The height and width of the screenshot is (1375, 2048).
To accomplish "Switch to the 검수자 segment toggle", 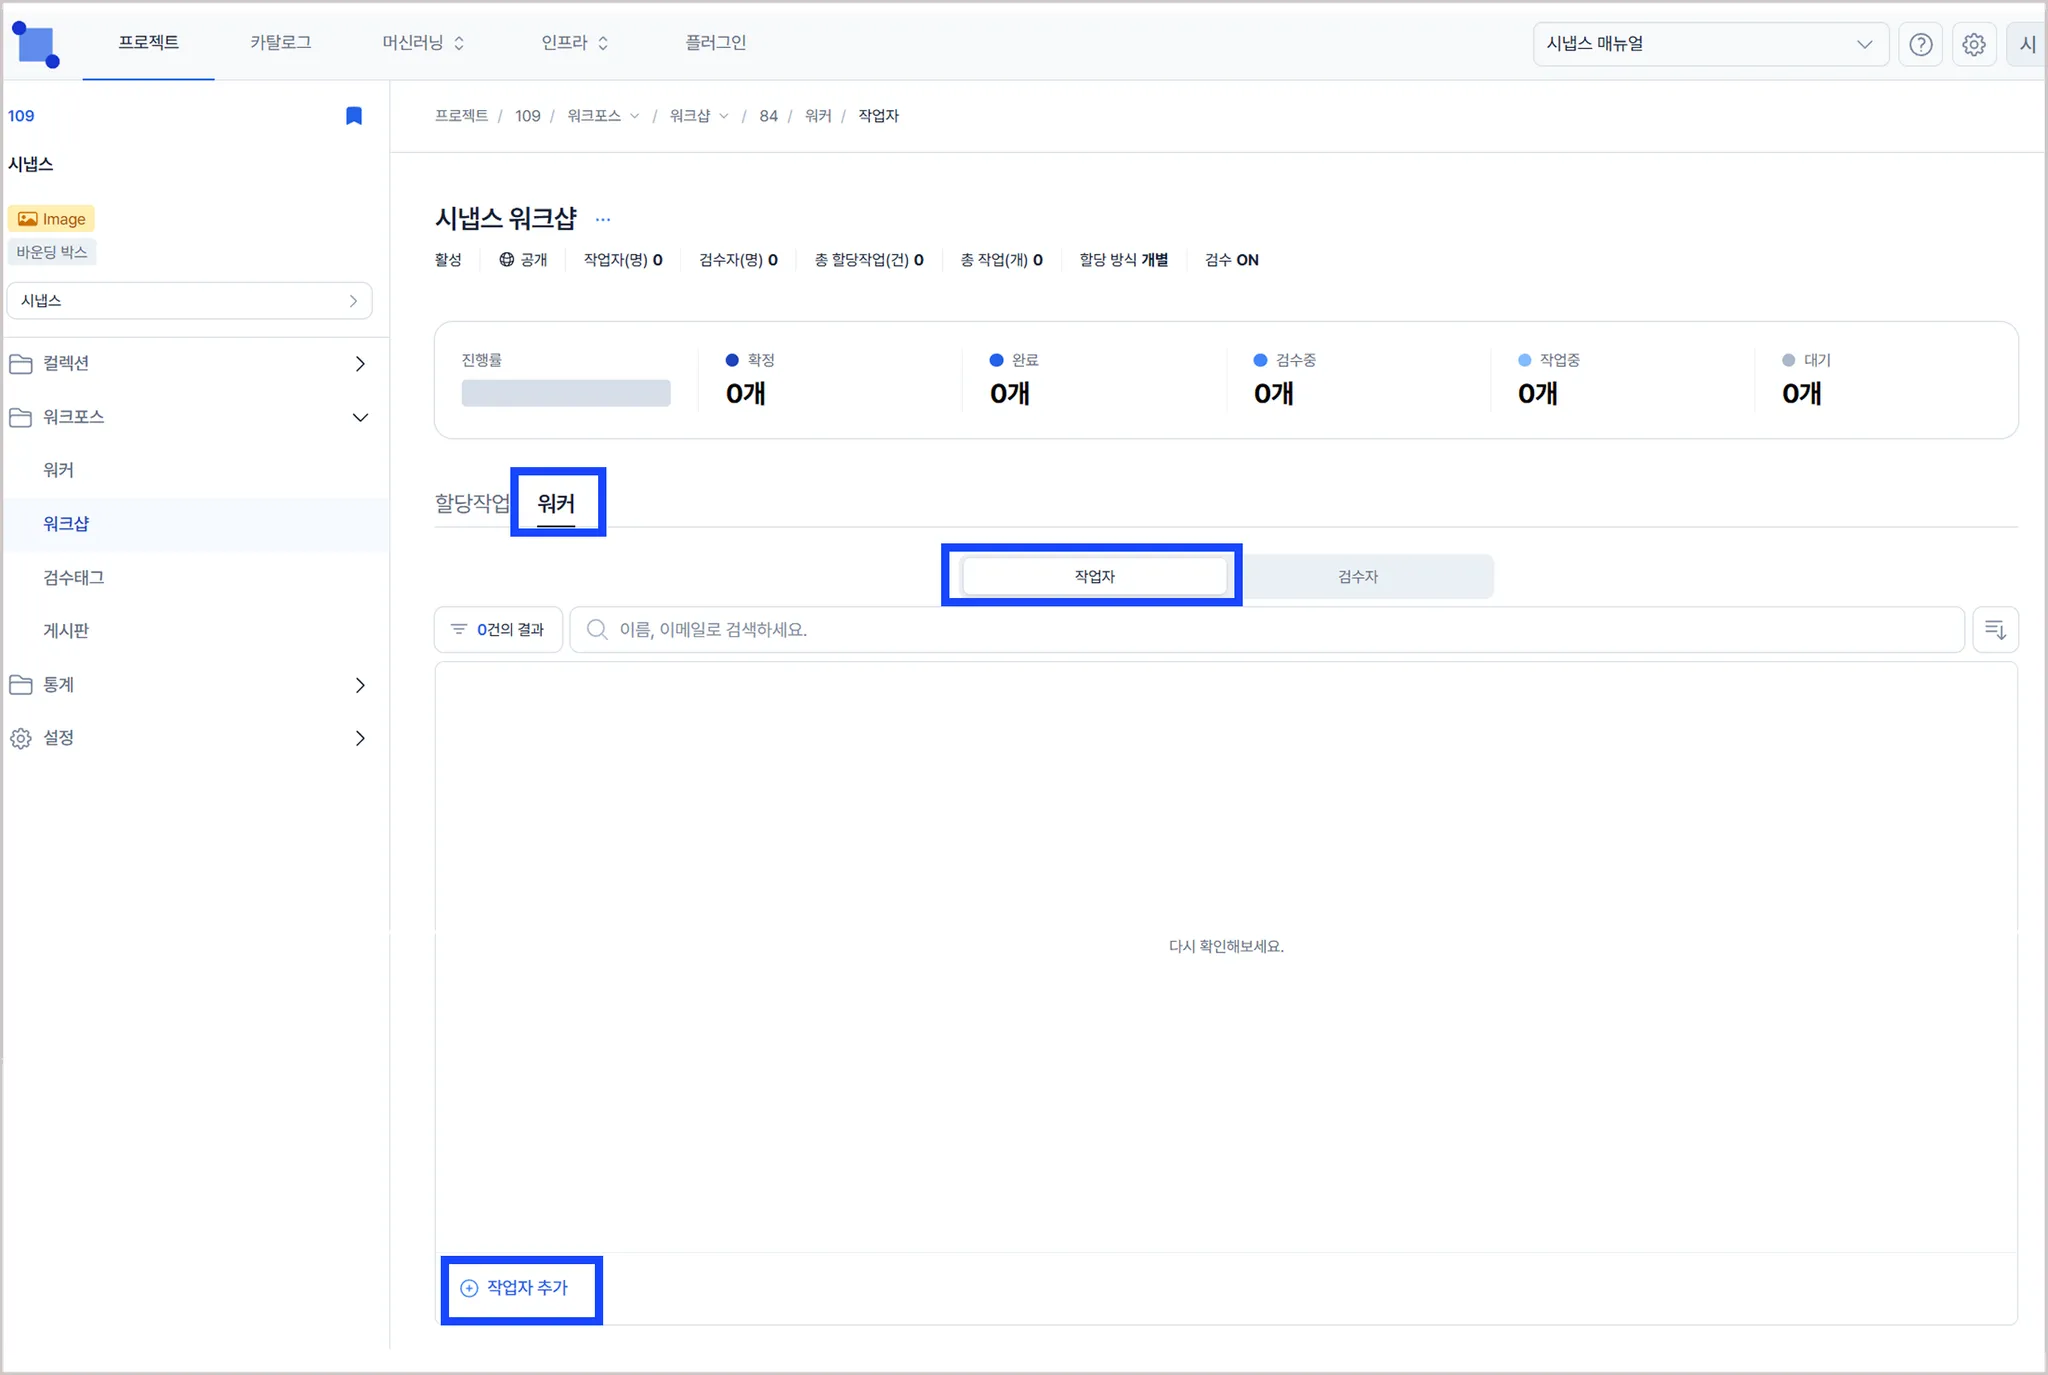I will [1357, 576].
